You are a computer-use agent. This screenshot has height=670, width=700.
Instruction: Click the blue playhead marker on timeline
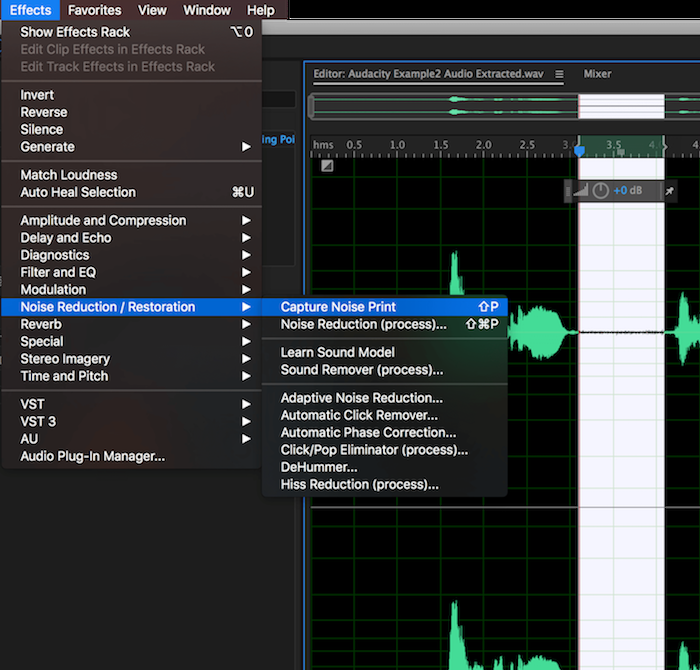point(579,149)
